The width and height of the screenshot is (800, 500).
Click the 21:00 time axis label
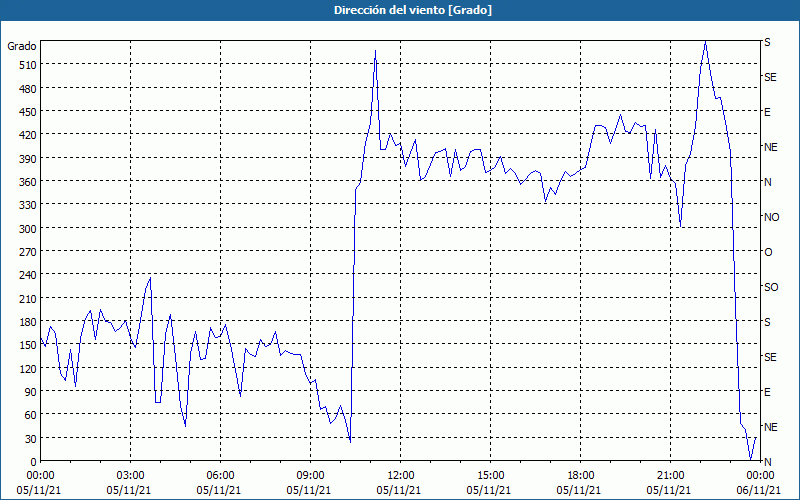click(670, 476)
